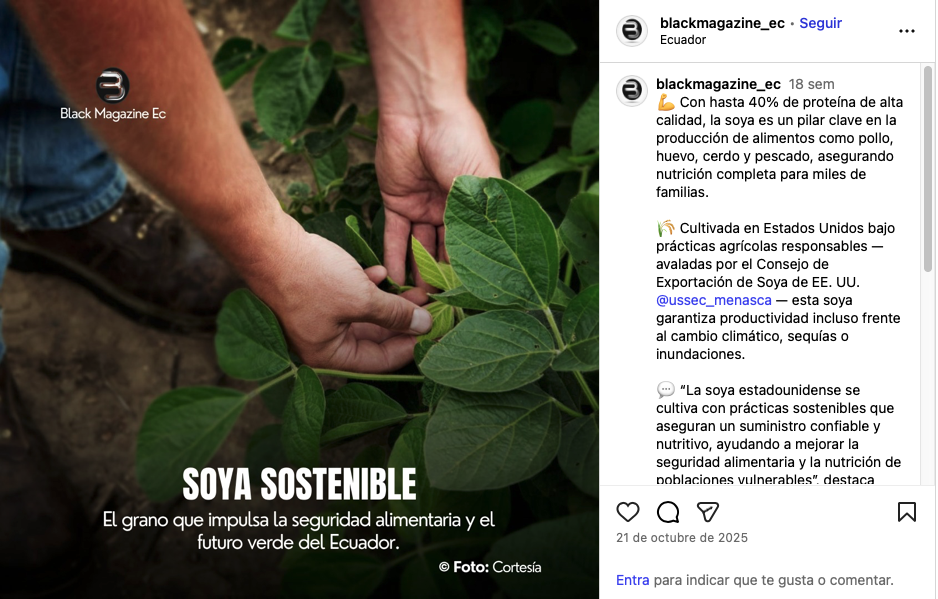The width and height of the screenshot is (938, 599).
Task: Click the caption scrollbar thumb
Action: click(927, 169)
